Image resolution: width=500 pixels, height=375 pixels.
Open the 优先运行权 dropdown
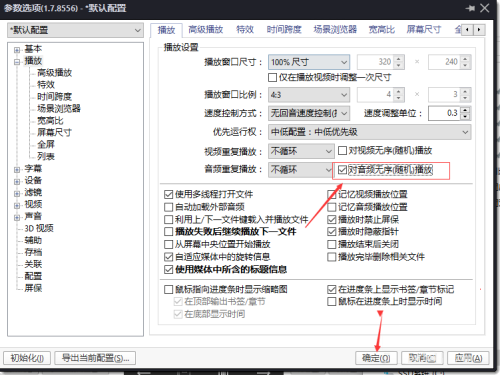(x=370, y=132)
